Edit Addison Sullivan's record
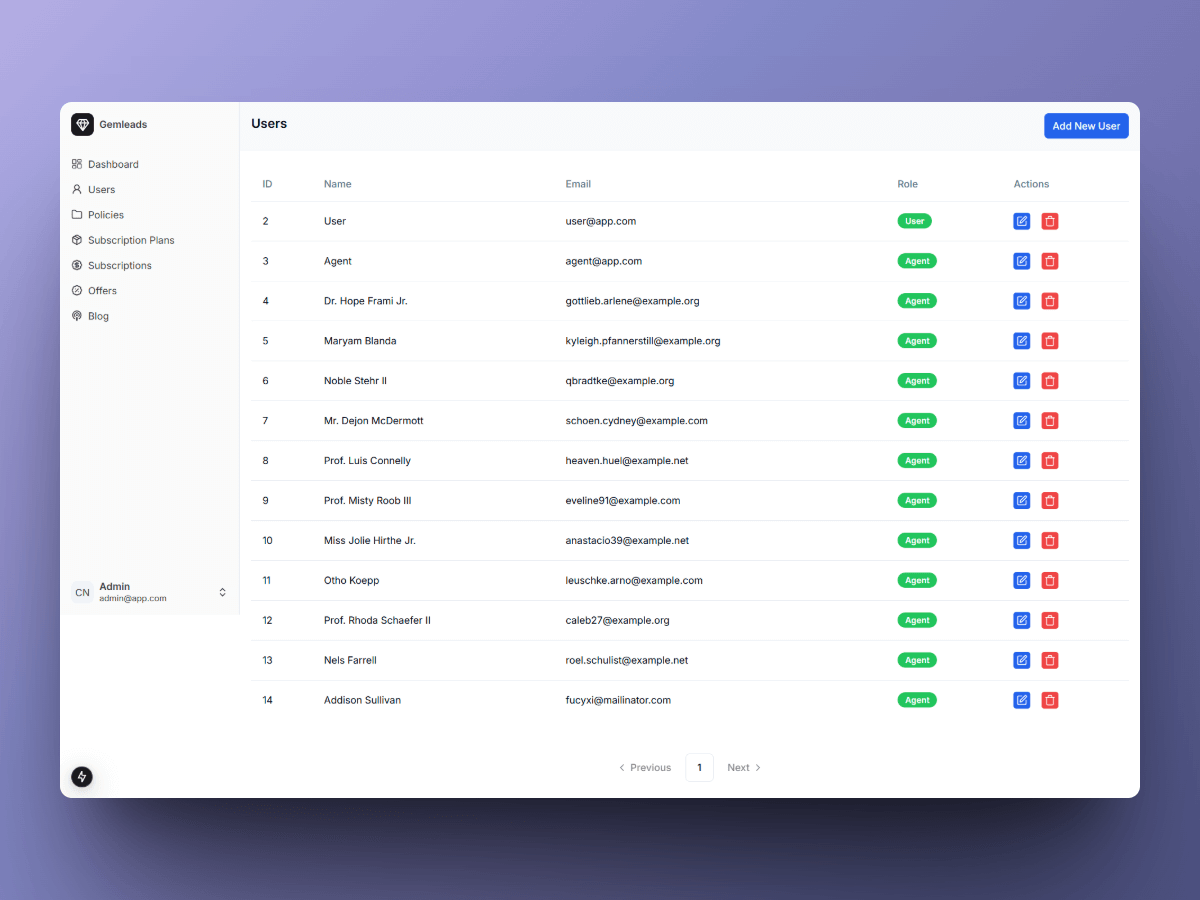The image size is (1200, 900). coord(1021,701)
